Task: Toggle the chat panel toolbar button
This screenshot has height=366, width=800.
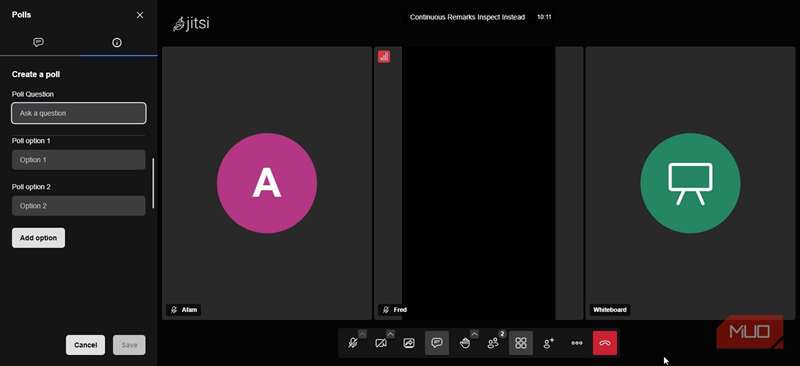Action: (437, 343)
